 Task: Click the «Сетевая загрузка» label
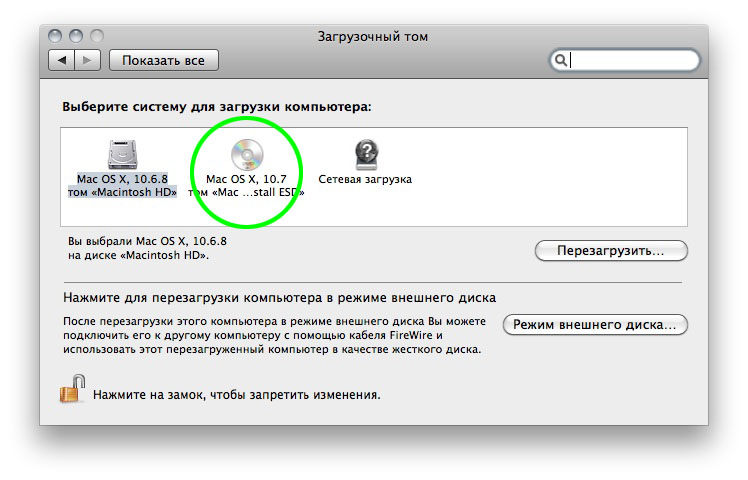[x=365, y=179]
